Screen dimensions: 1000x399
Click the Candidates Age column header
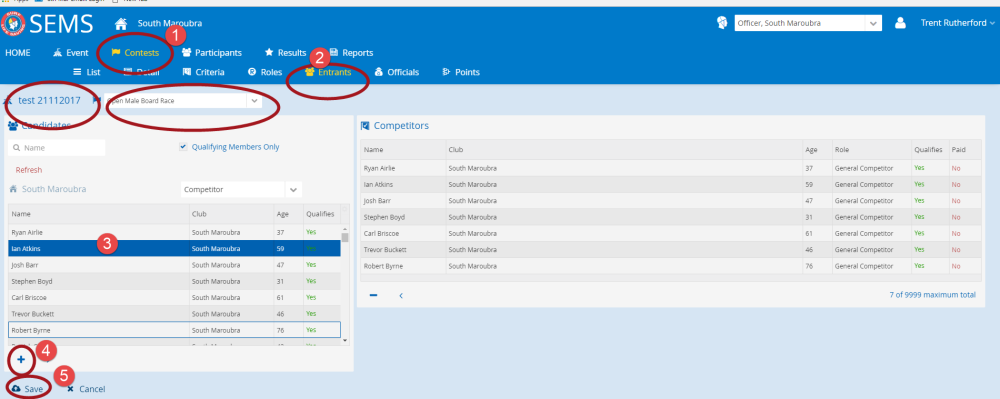click(288, 214)
